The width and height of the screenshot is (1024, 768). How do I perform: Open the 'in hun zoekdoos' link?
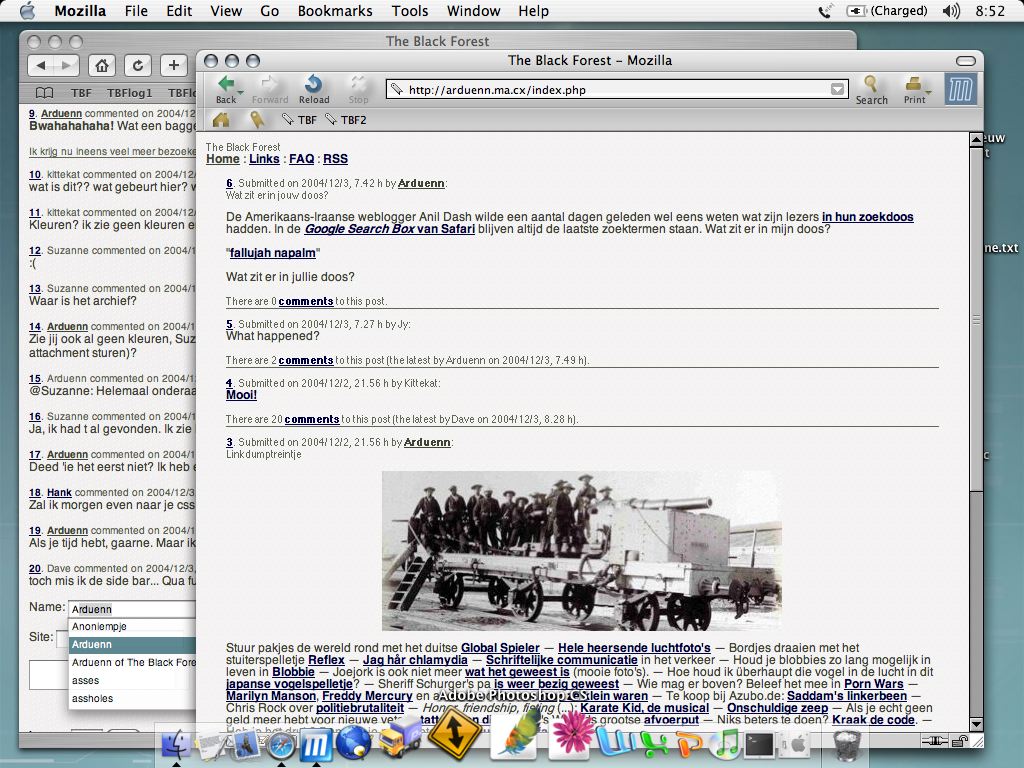pyautogui.click(x=867, y=217)
